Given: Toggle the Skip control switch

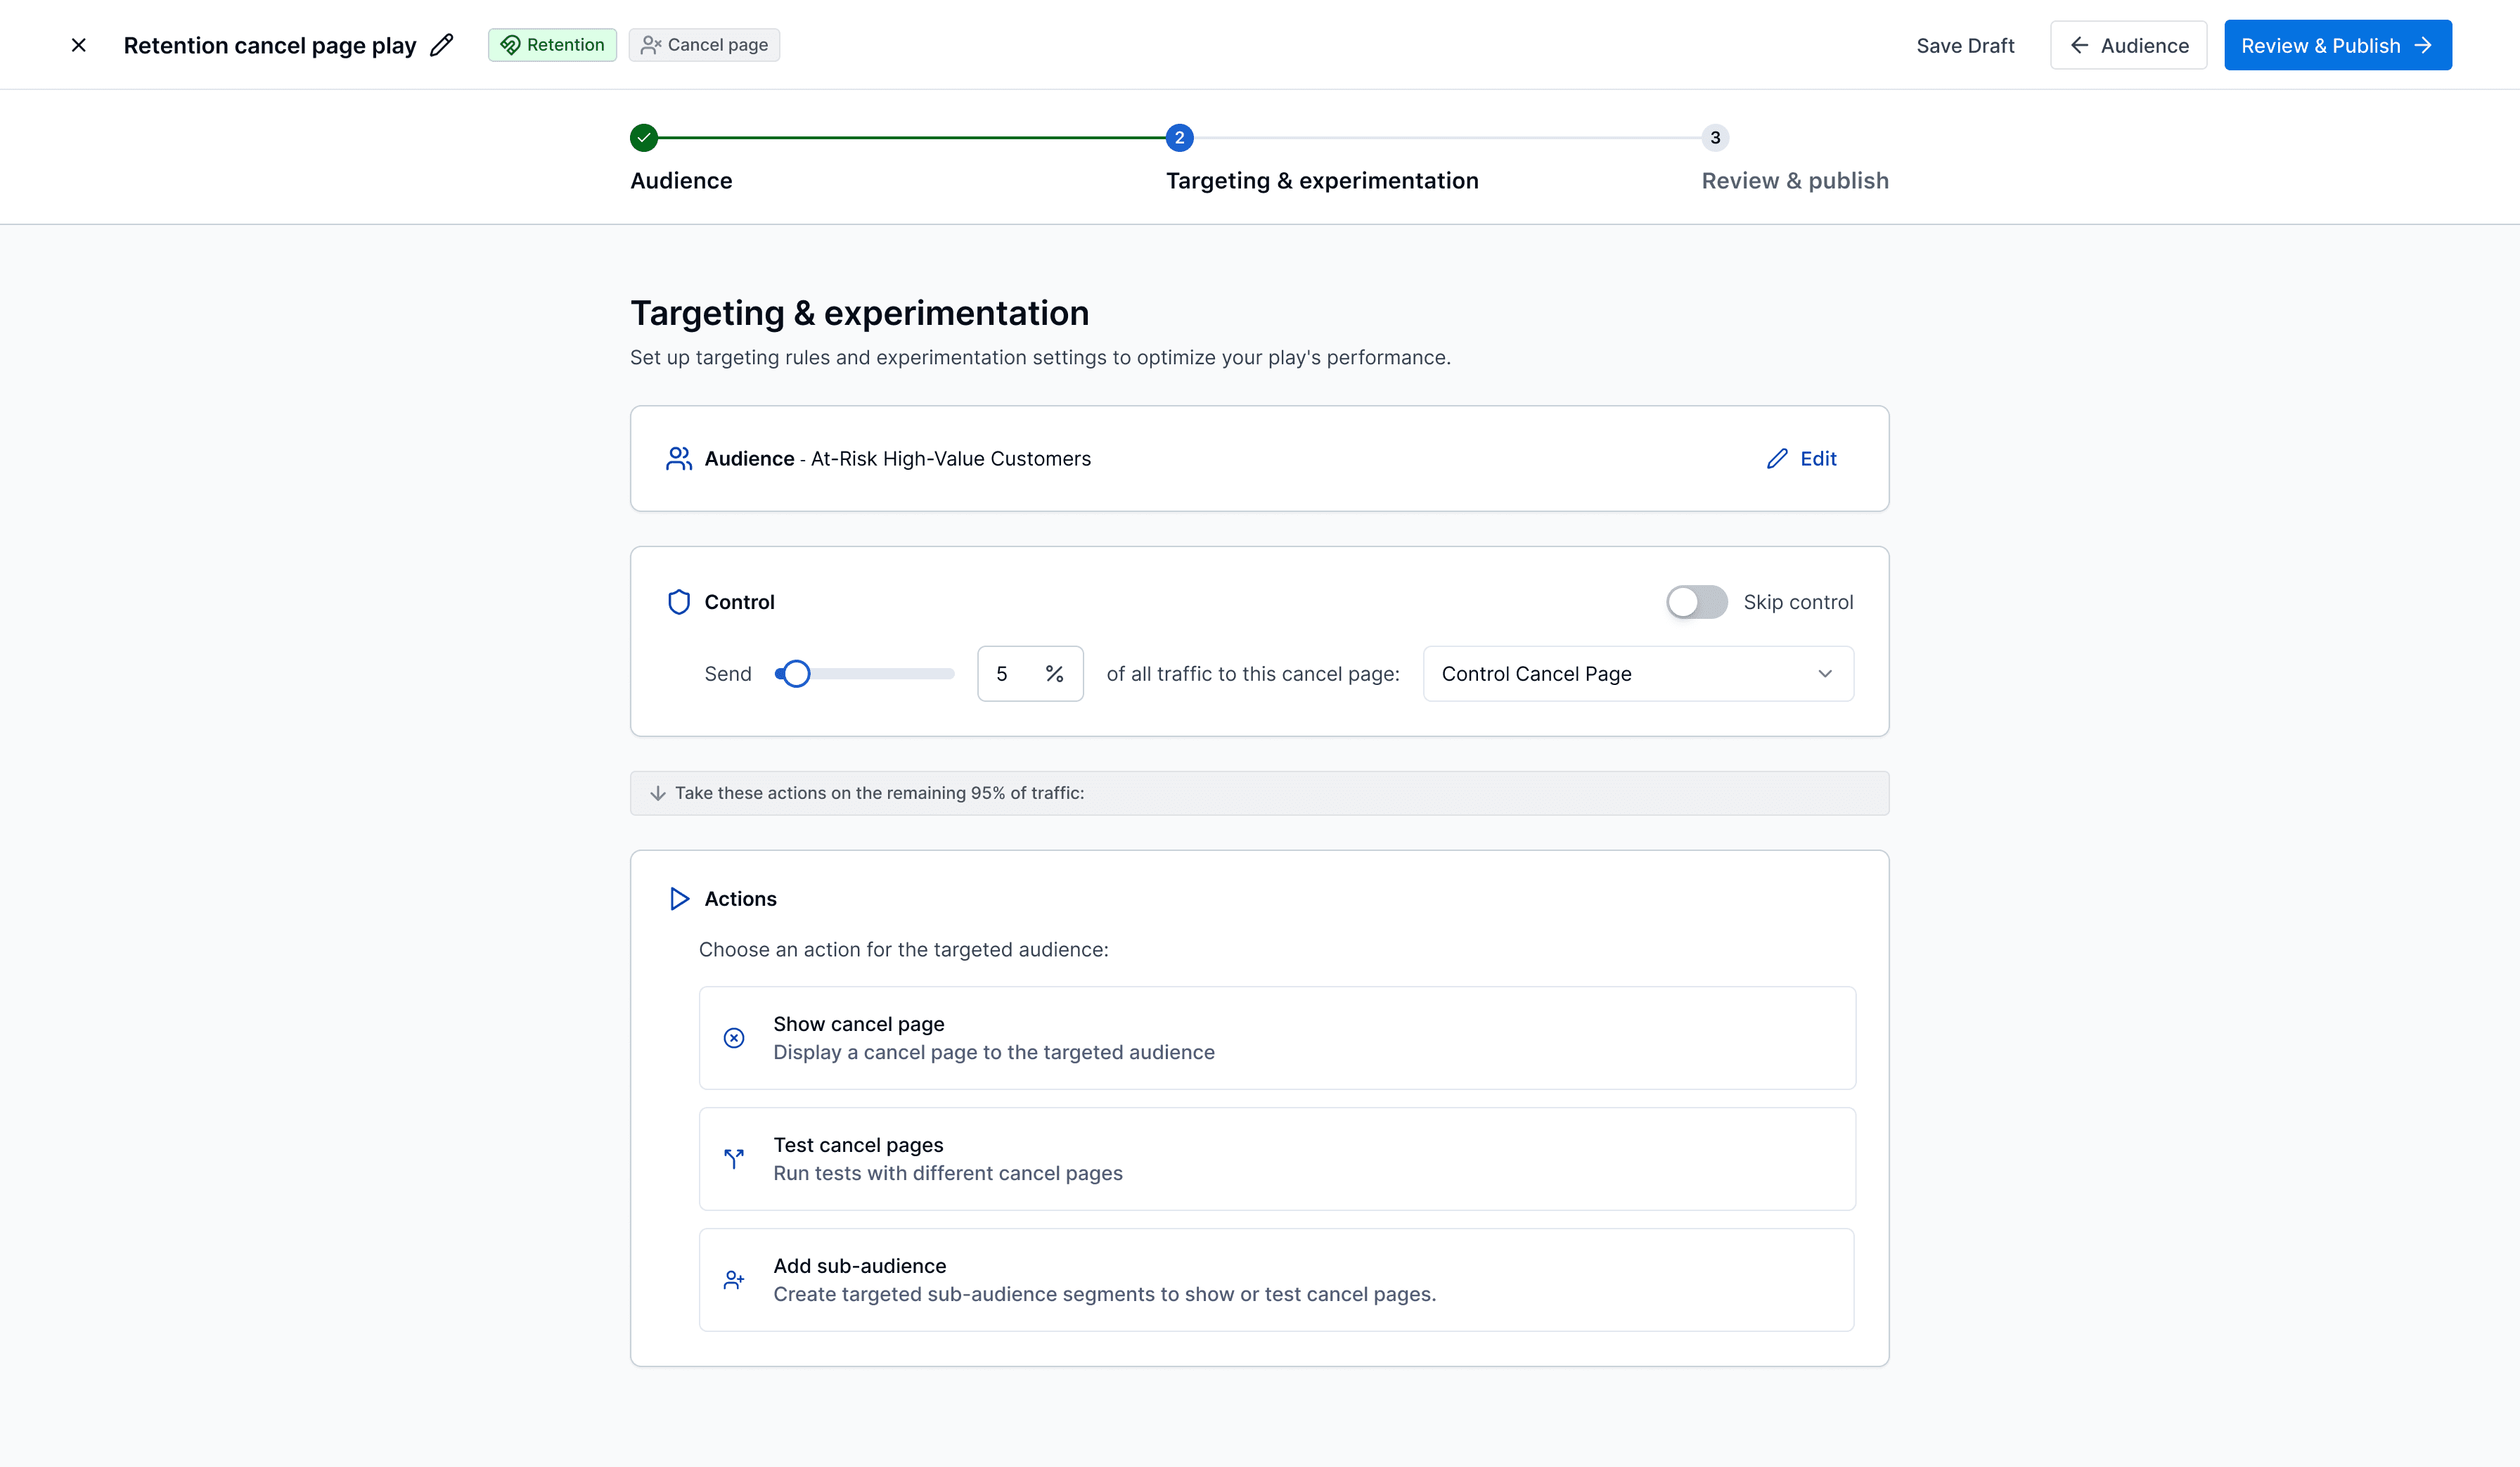Looking at the screenshot, I should 1696,602.
